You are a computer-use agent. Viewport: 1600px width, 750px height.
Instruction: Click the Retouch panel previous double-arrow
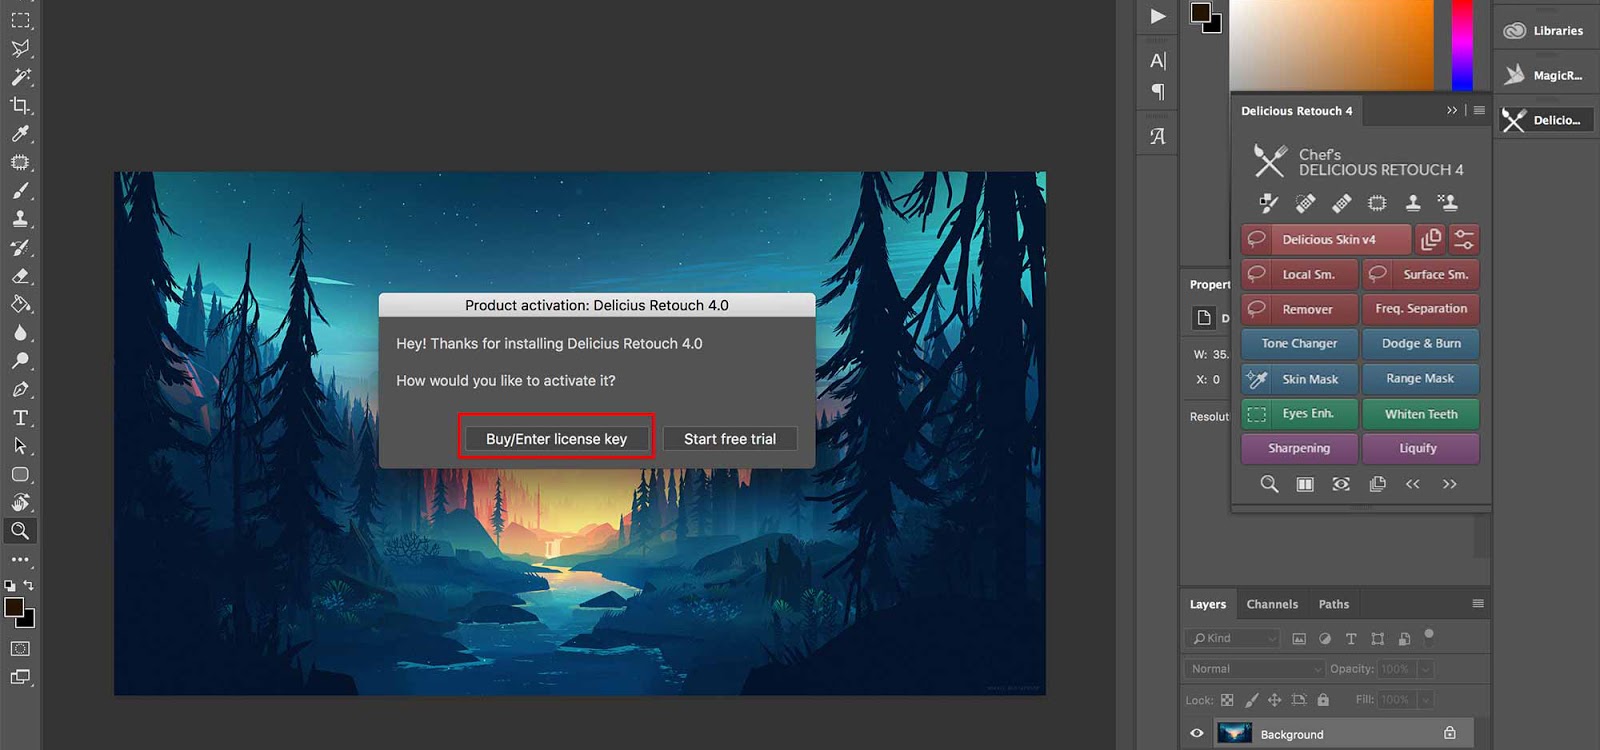coord(1413,484)
